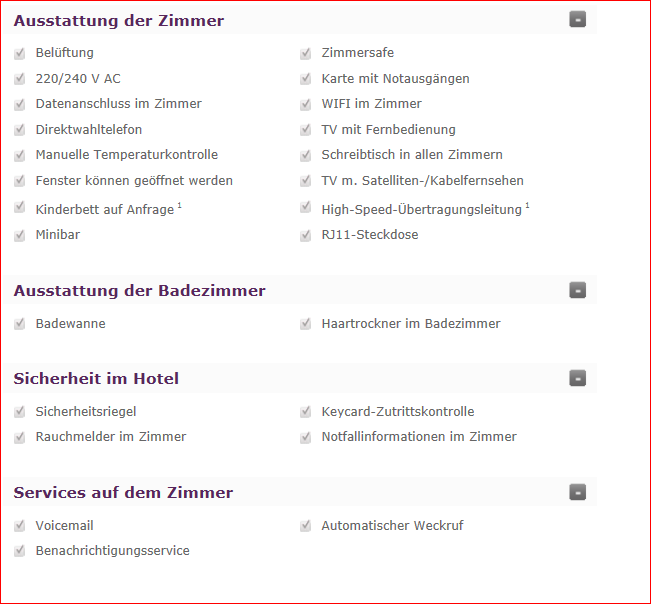This screenshot has height=604, width=651.
Task: Click the Ausstattung der Zimmer heading
Action: tap(119, 20)
